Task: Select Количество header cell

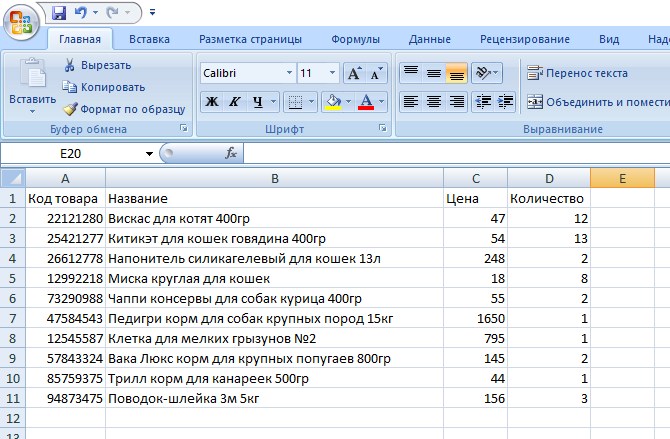Action: (x=549, y=198)
